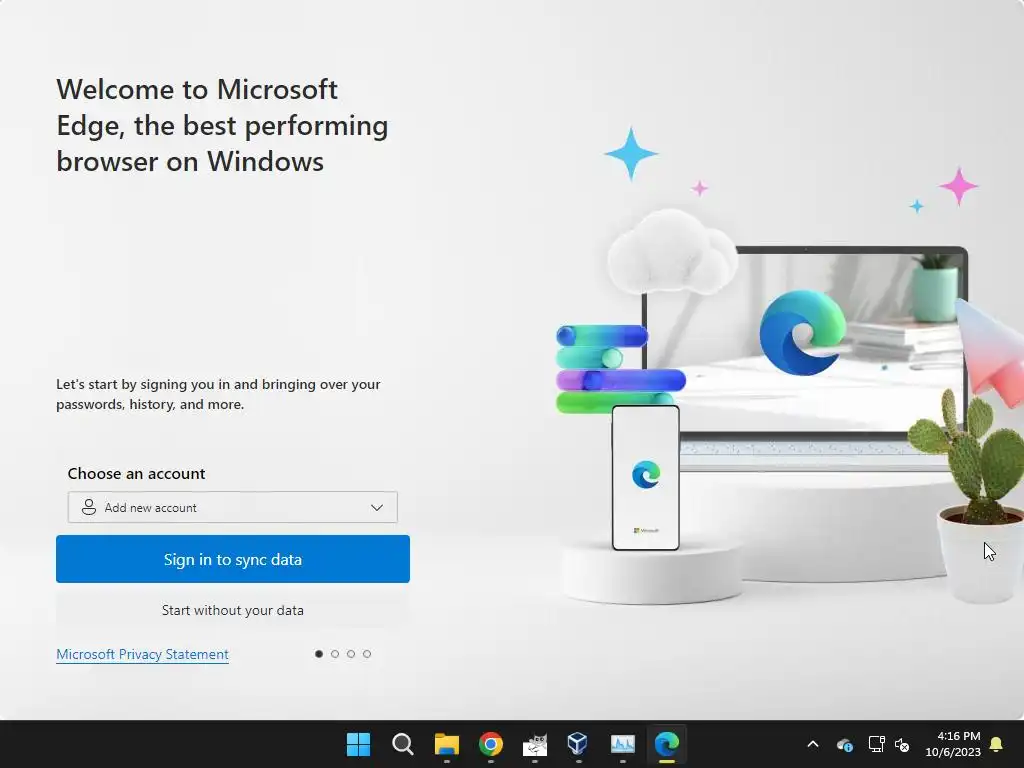Click Sign in to sync data button
This screenshot has width=1024, height=768.
(x=232, y=559)
